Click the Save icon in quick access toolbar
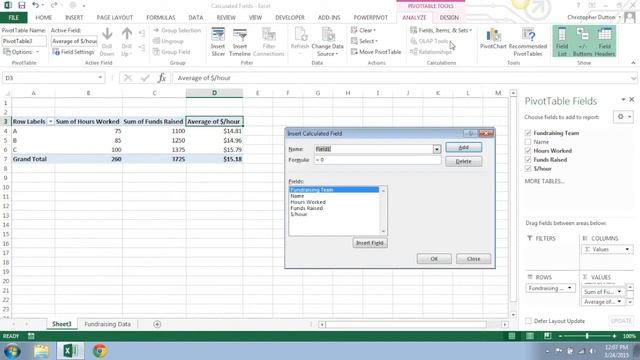 pyautogui.click(x=22, y=5)
